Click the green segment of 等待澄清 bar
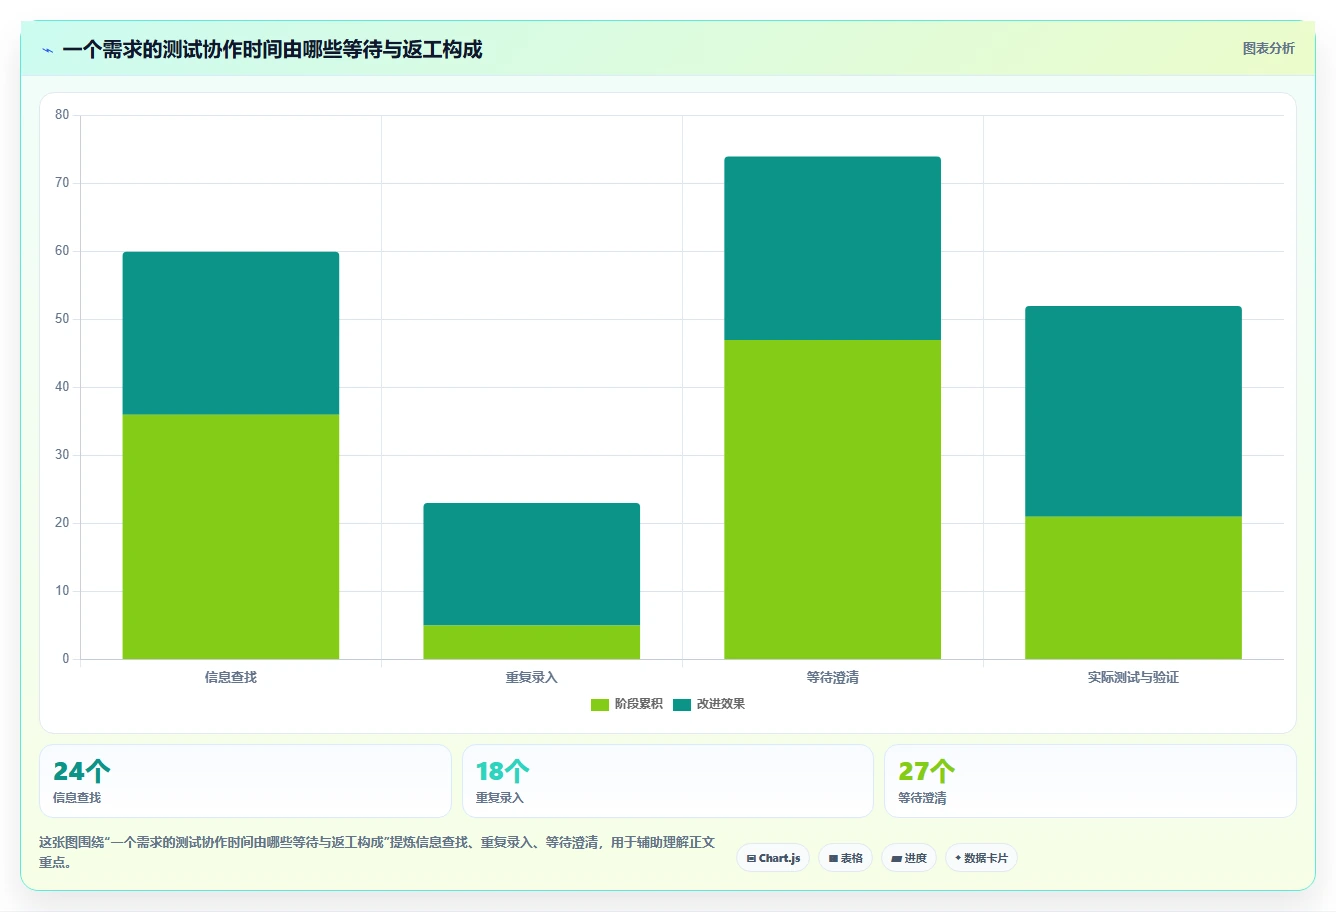 coord(833,499)
